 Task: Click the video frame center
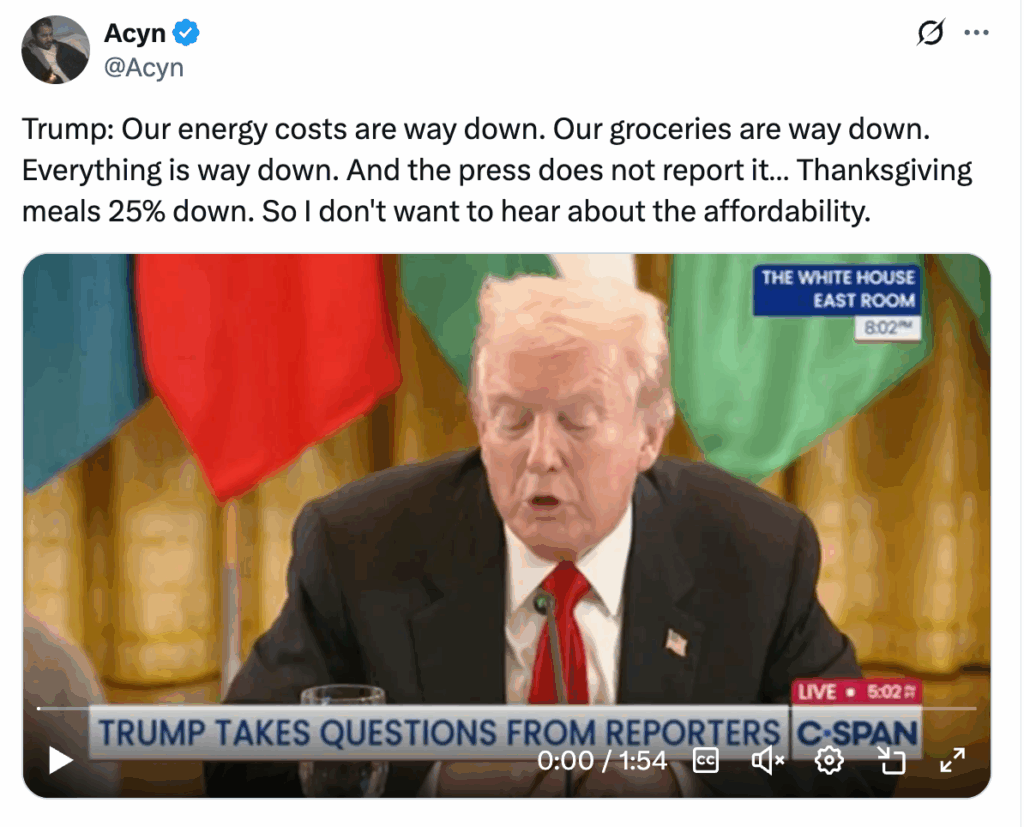click(x=507, y=525)
